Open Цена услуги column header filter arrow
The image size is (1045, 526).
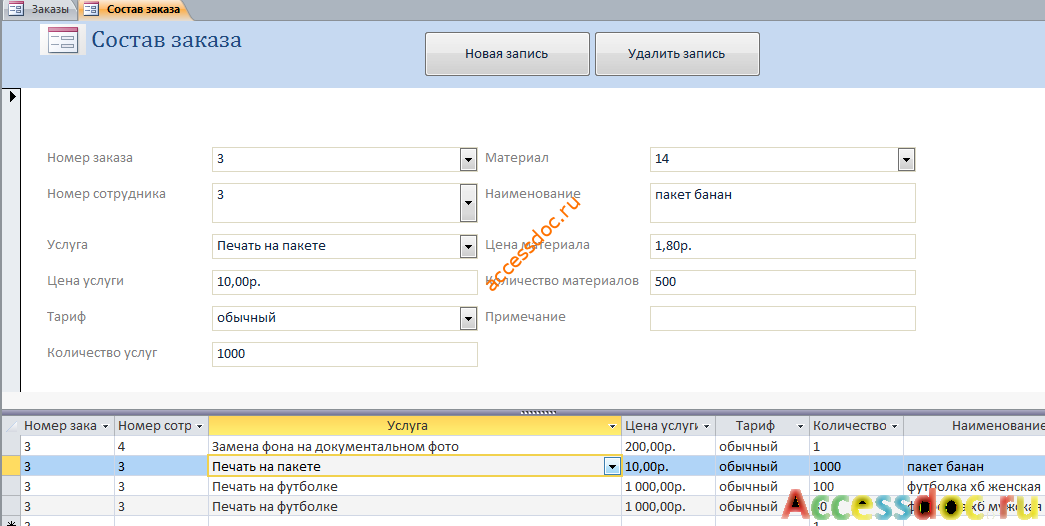click(706, 426)
